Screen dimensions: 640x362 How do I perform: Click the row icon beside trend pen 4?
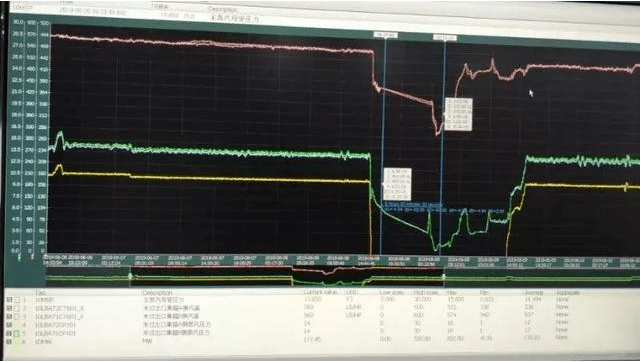(9, 325)
